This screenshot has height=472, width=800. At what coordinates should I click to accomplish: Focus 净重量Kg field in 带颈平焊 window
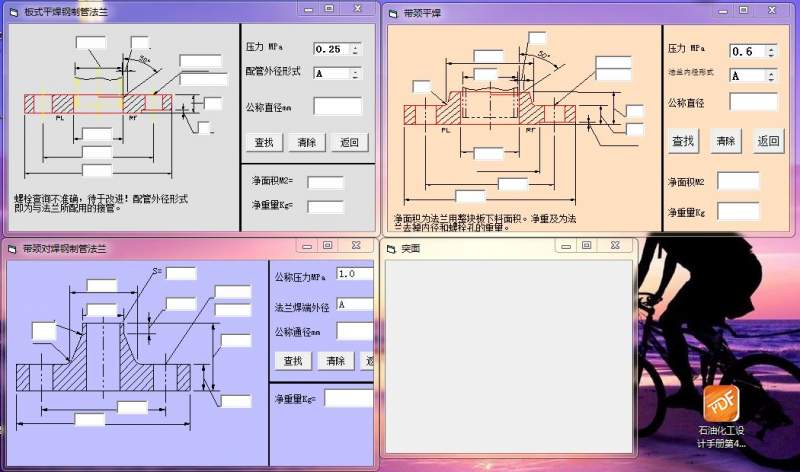(x=738, y=211)
